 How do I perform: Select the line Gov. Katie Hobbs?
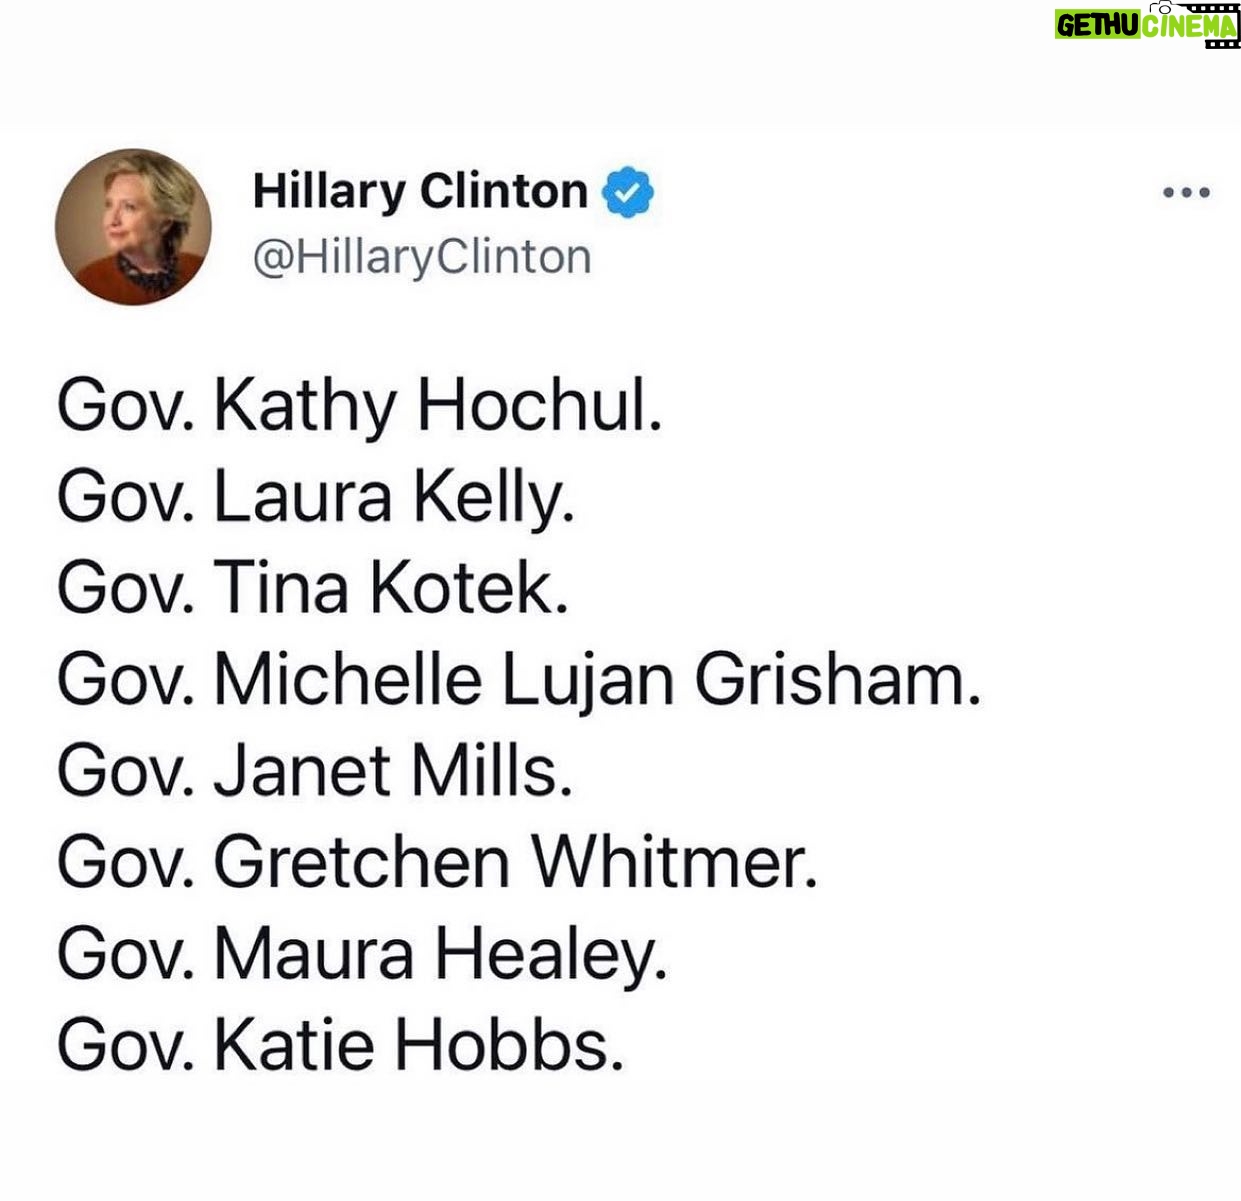341,1045
